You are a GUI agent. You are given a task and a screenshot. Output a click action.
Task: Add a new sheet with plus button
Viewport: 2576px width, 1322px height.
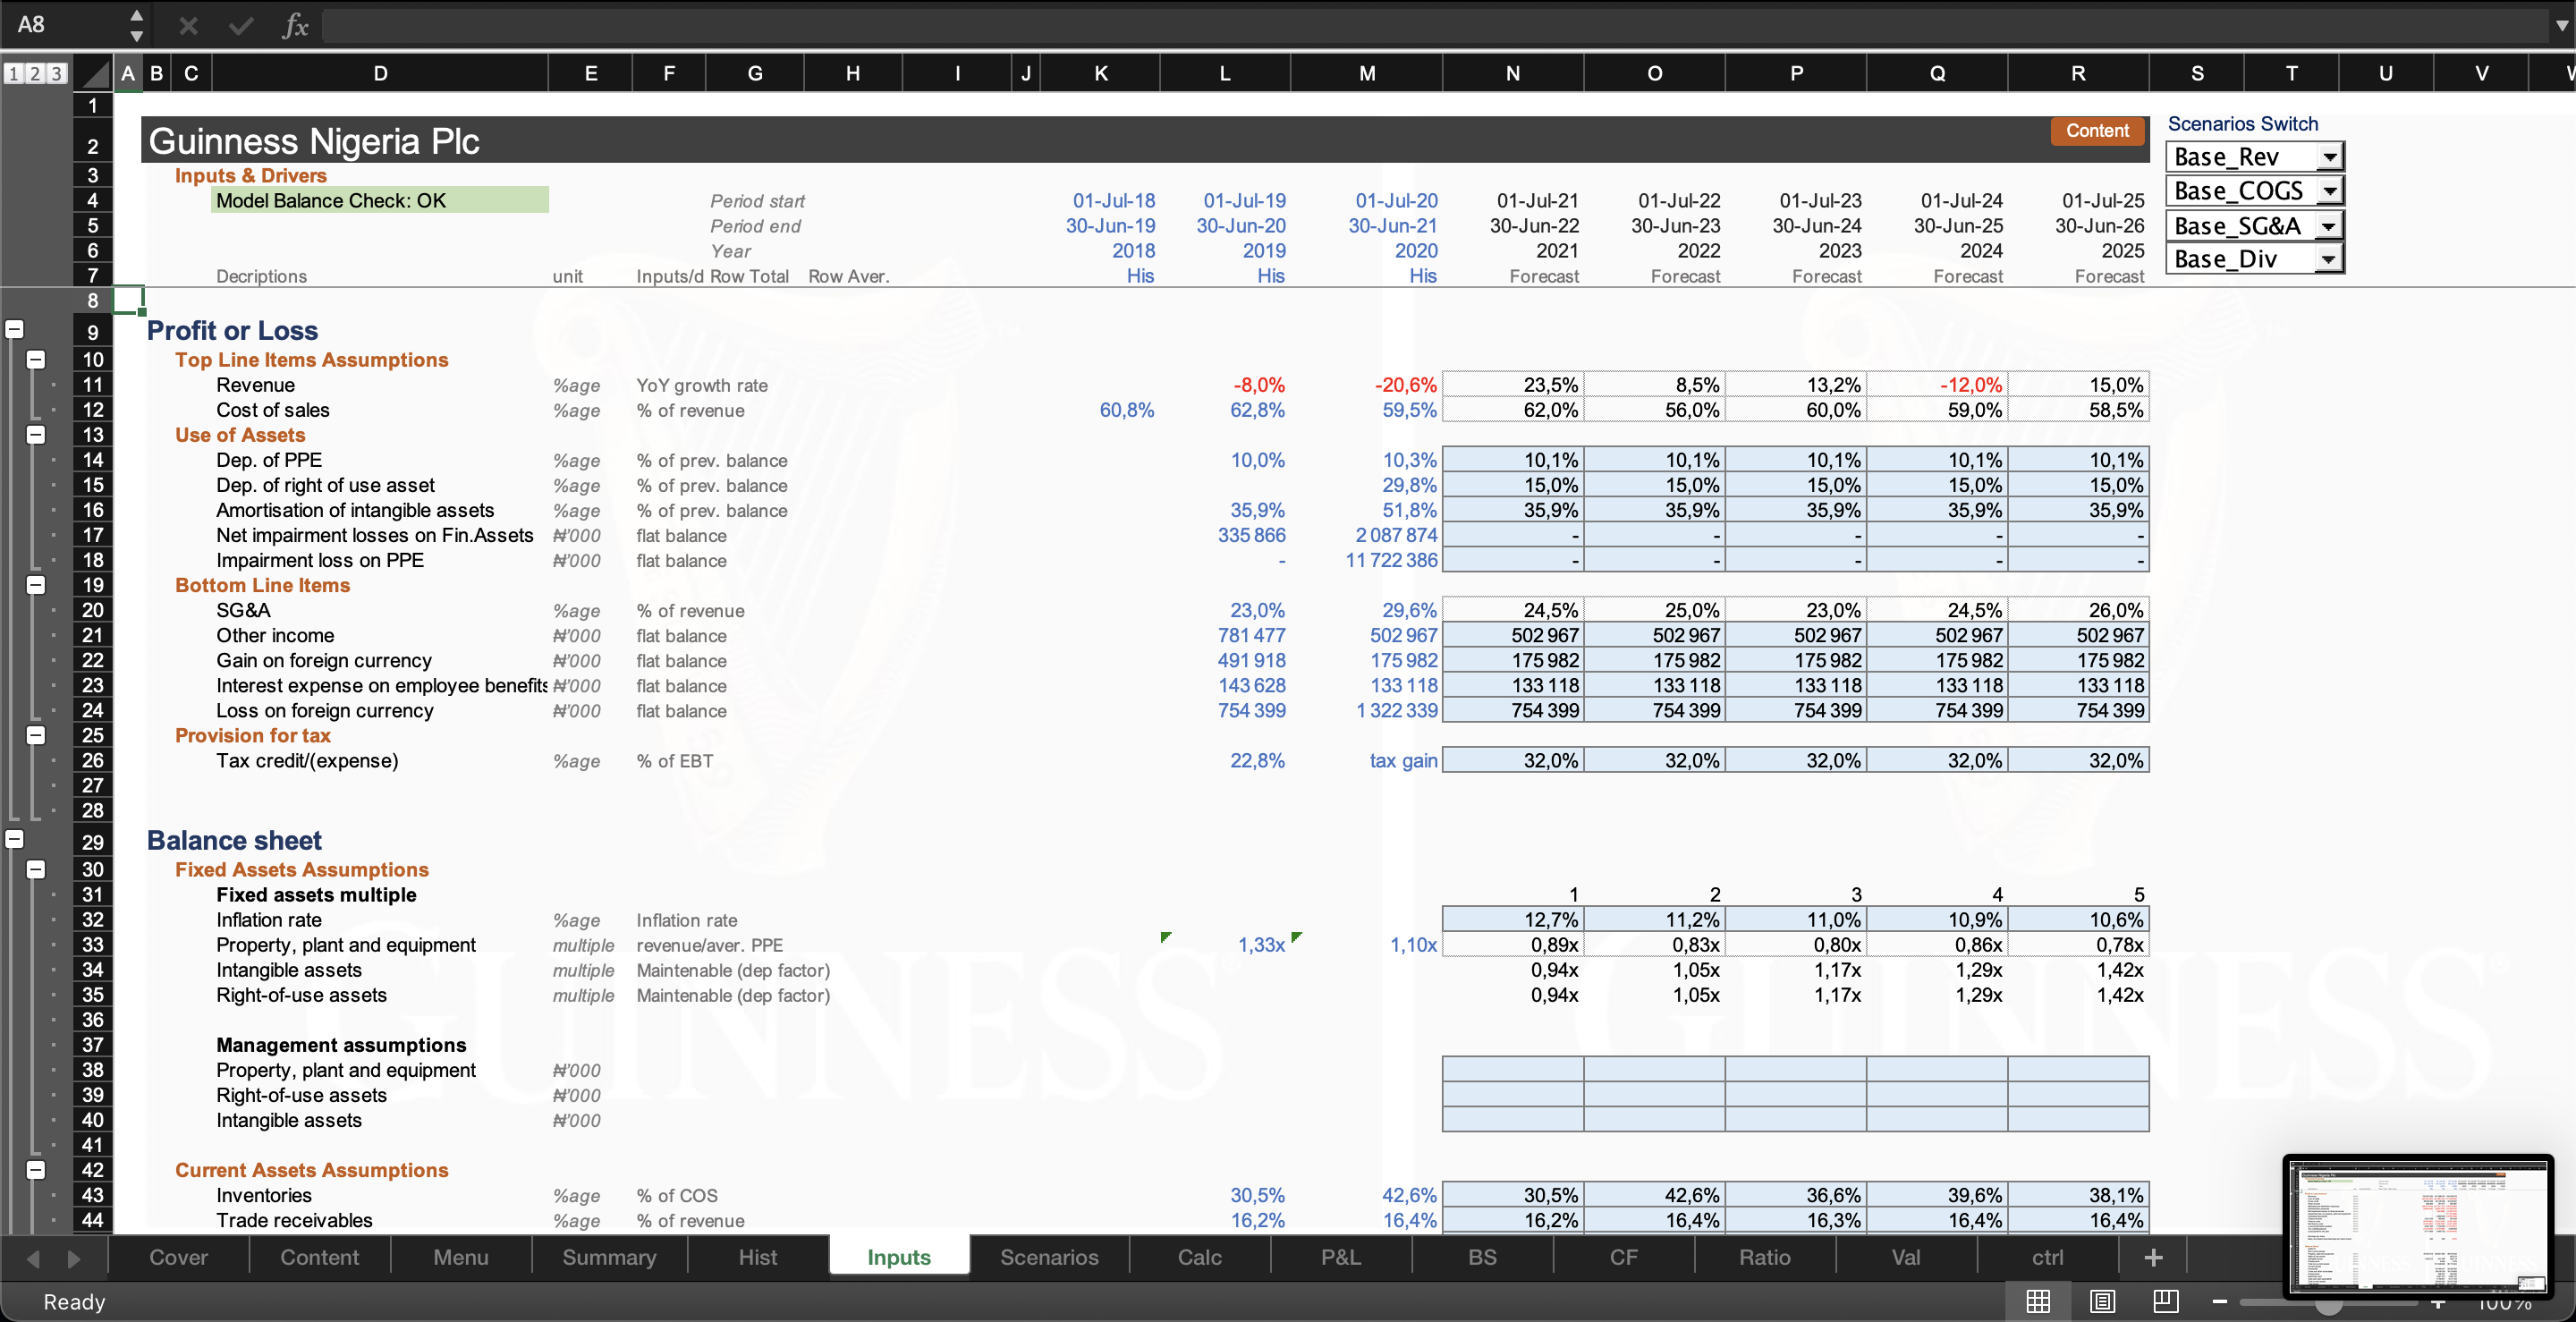[x=2153, y=1257]
